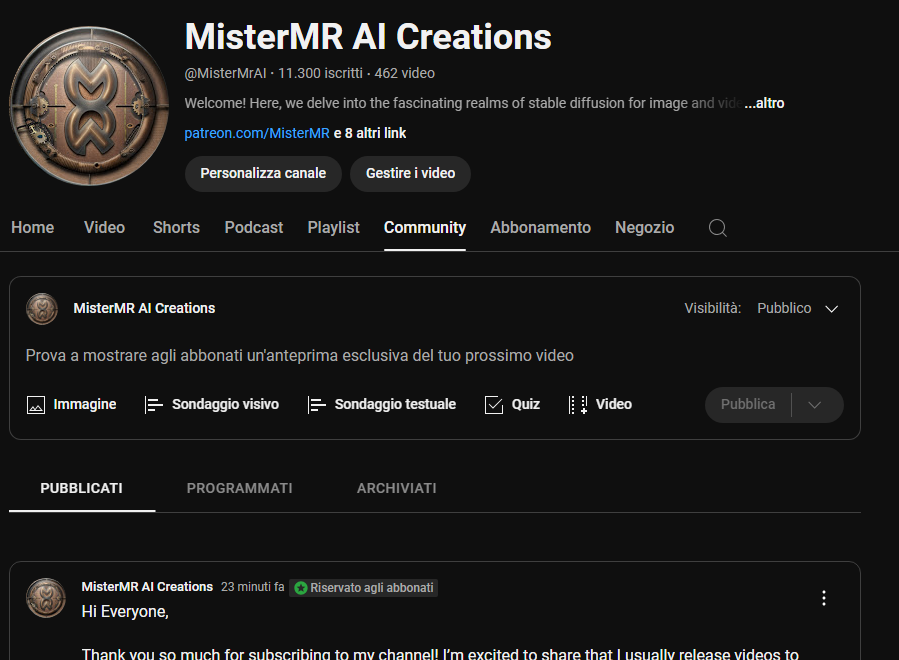Image resolution: width=899 pixels, height=660 pixels.
Task: Open the Playlist tab
Action: tap(333, 228)
